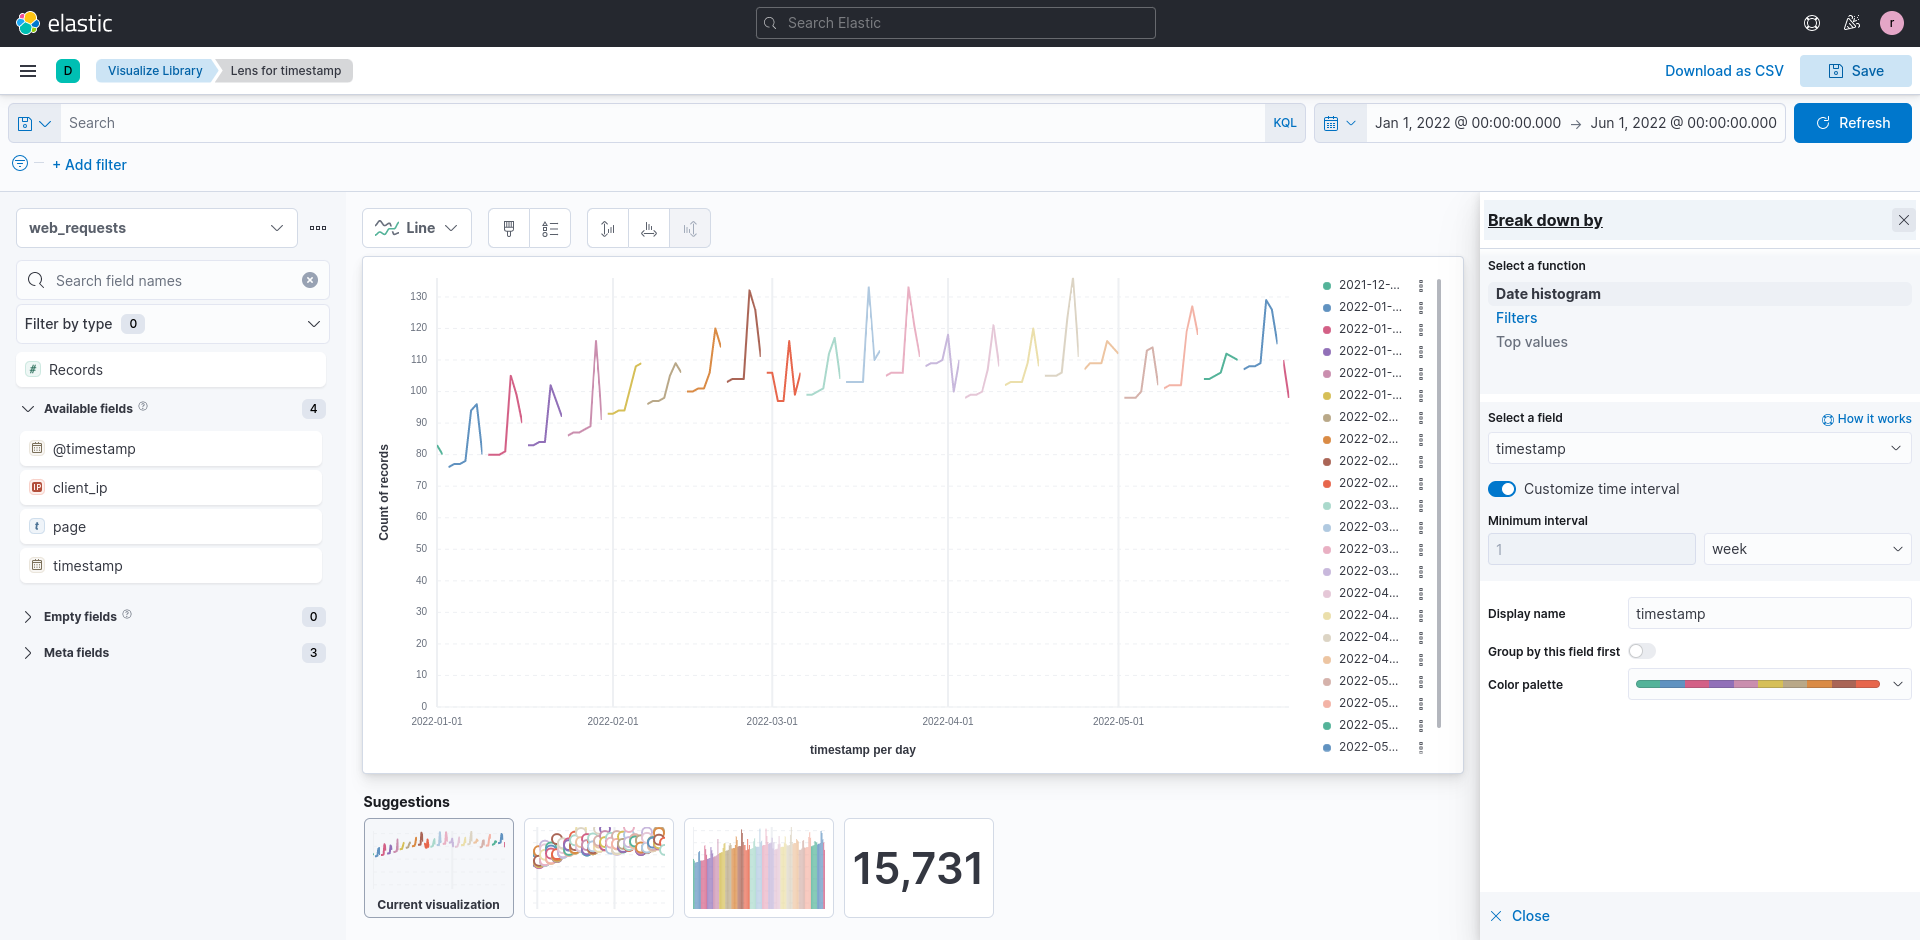Screen dimensions: 1920x940
Task: Click the Visualize Library breadcrumb
Action: click(154, 70)
